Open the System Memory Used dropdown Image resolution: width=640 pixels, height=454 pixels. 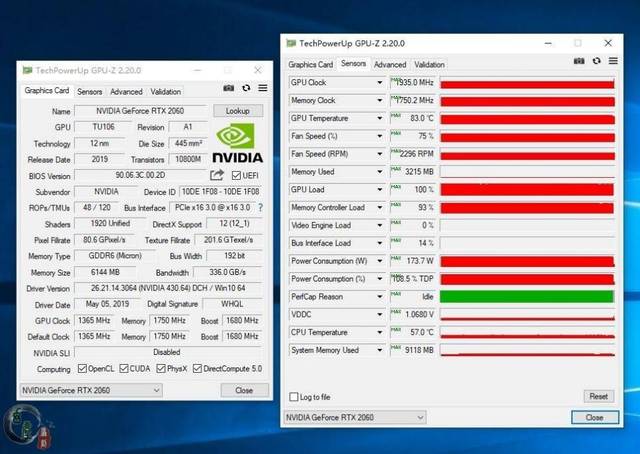pos(380,350)
